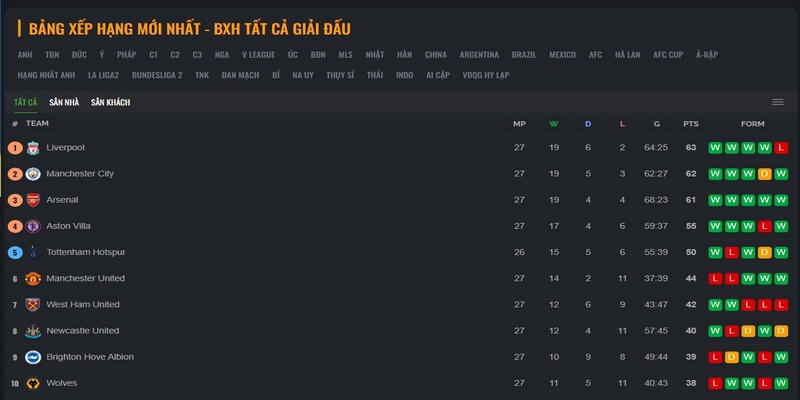Click Liverpool's red L form badge
Viewport: 800px width, 400px height.
pyautogui.click(x=781, y=148)
